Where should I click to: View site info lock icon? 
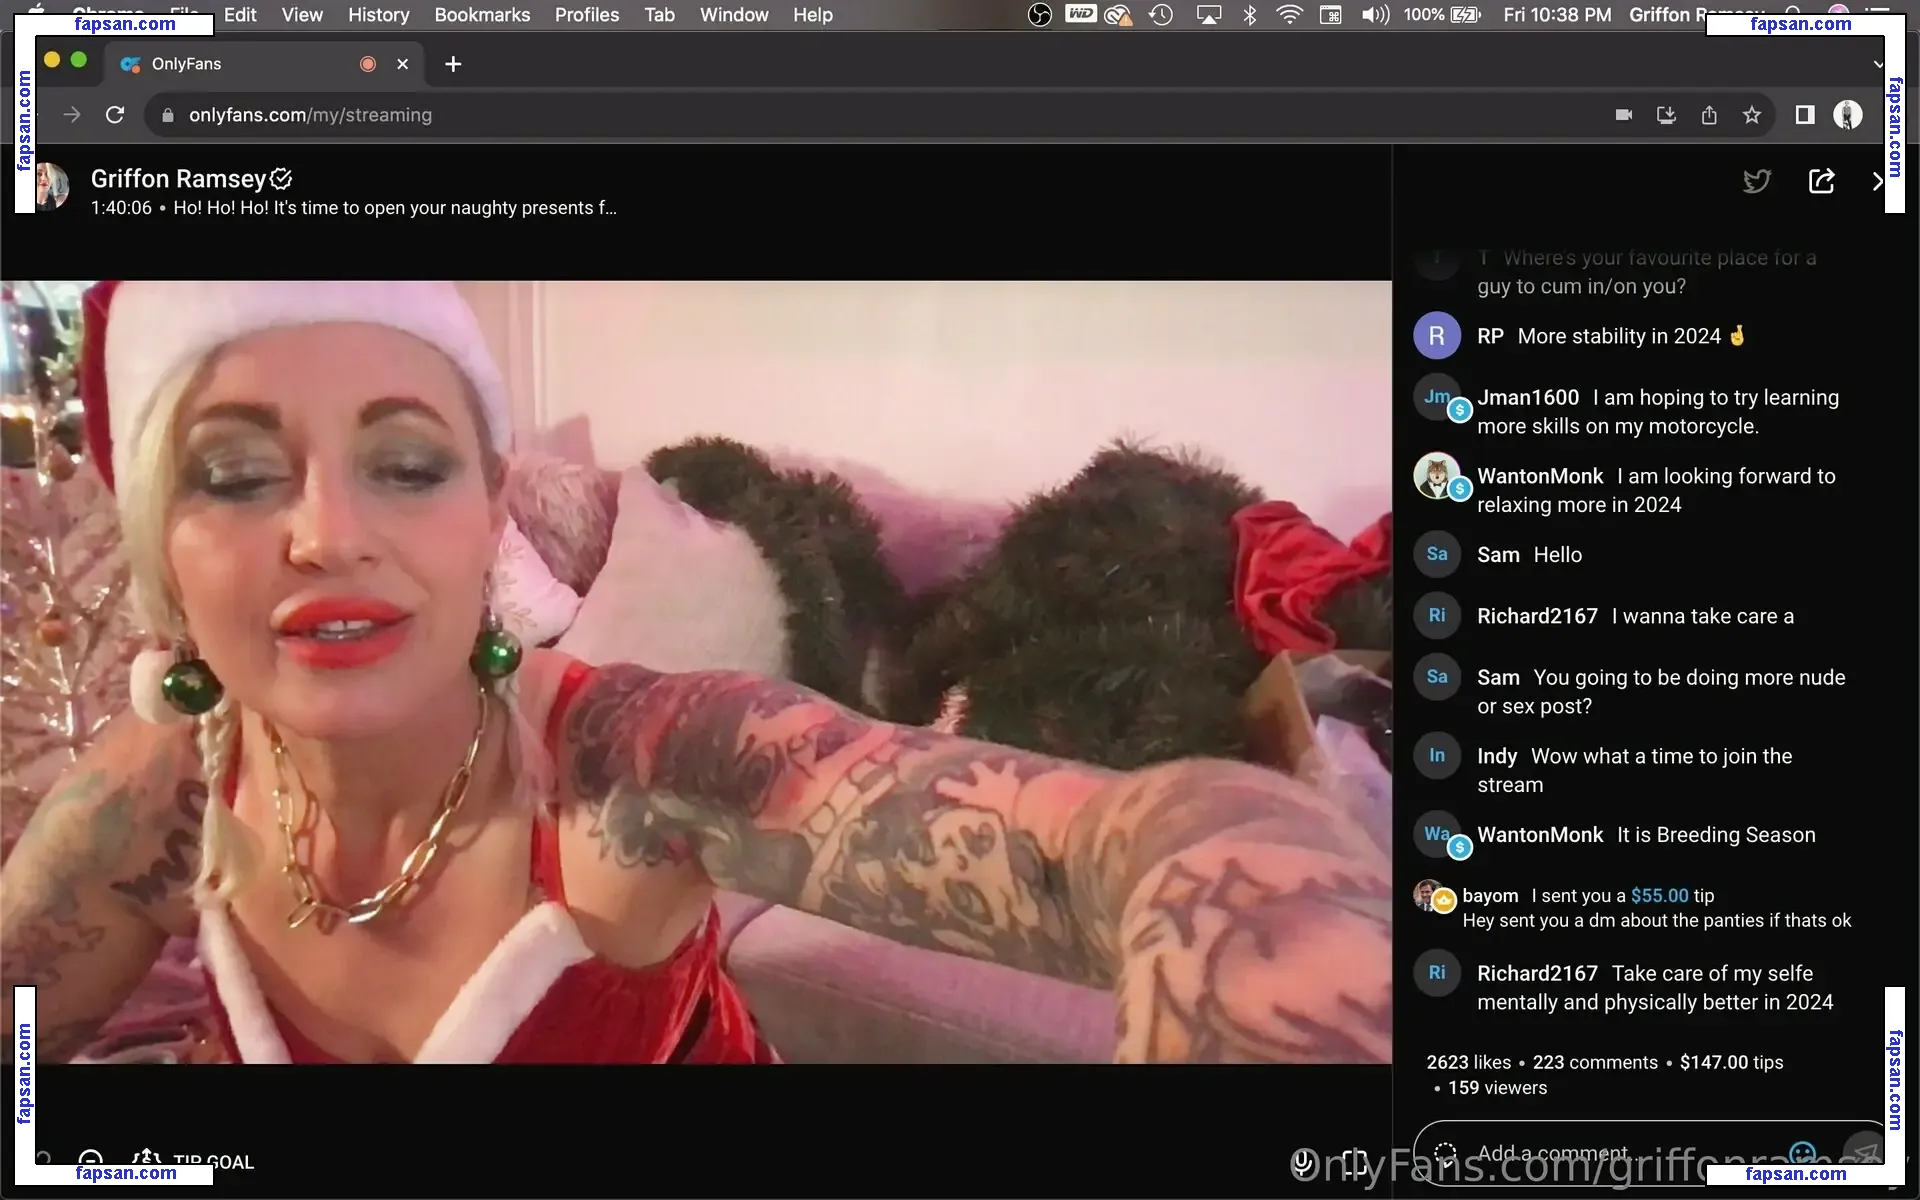(x=167, y=115)
